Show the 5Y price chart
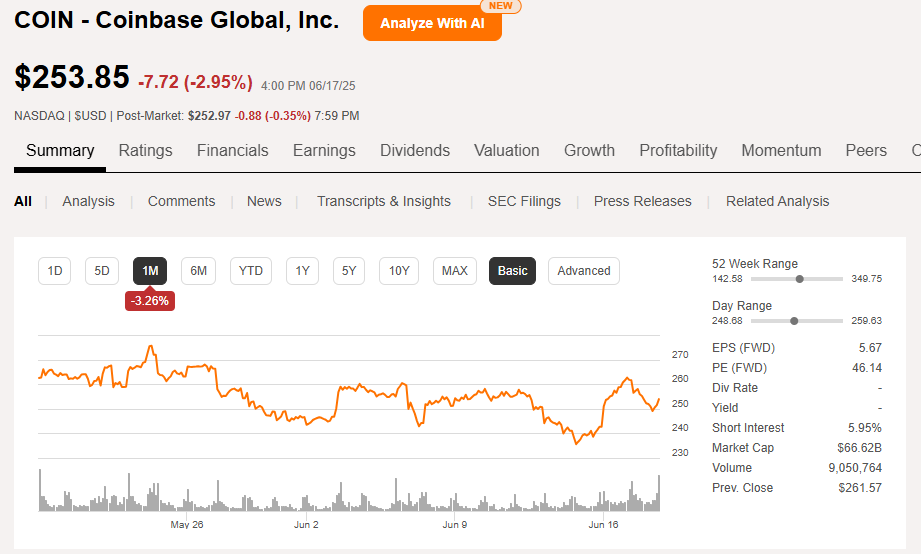The image size is (921, 554). pyautogui.click(x=348, y=271)
